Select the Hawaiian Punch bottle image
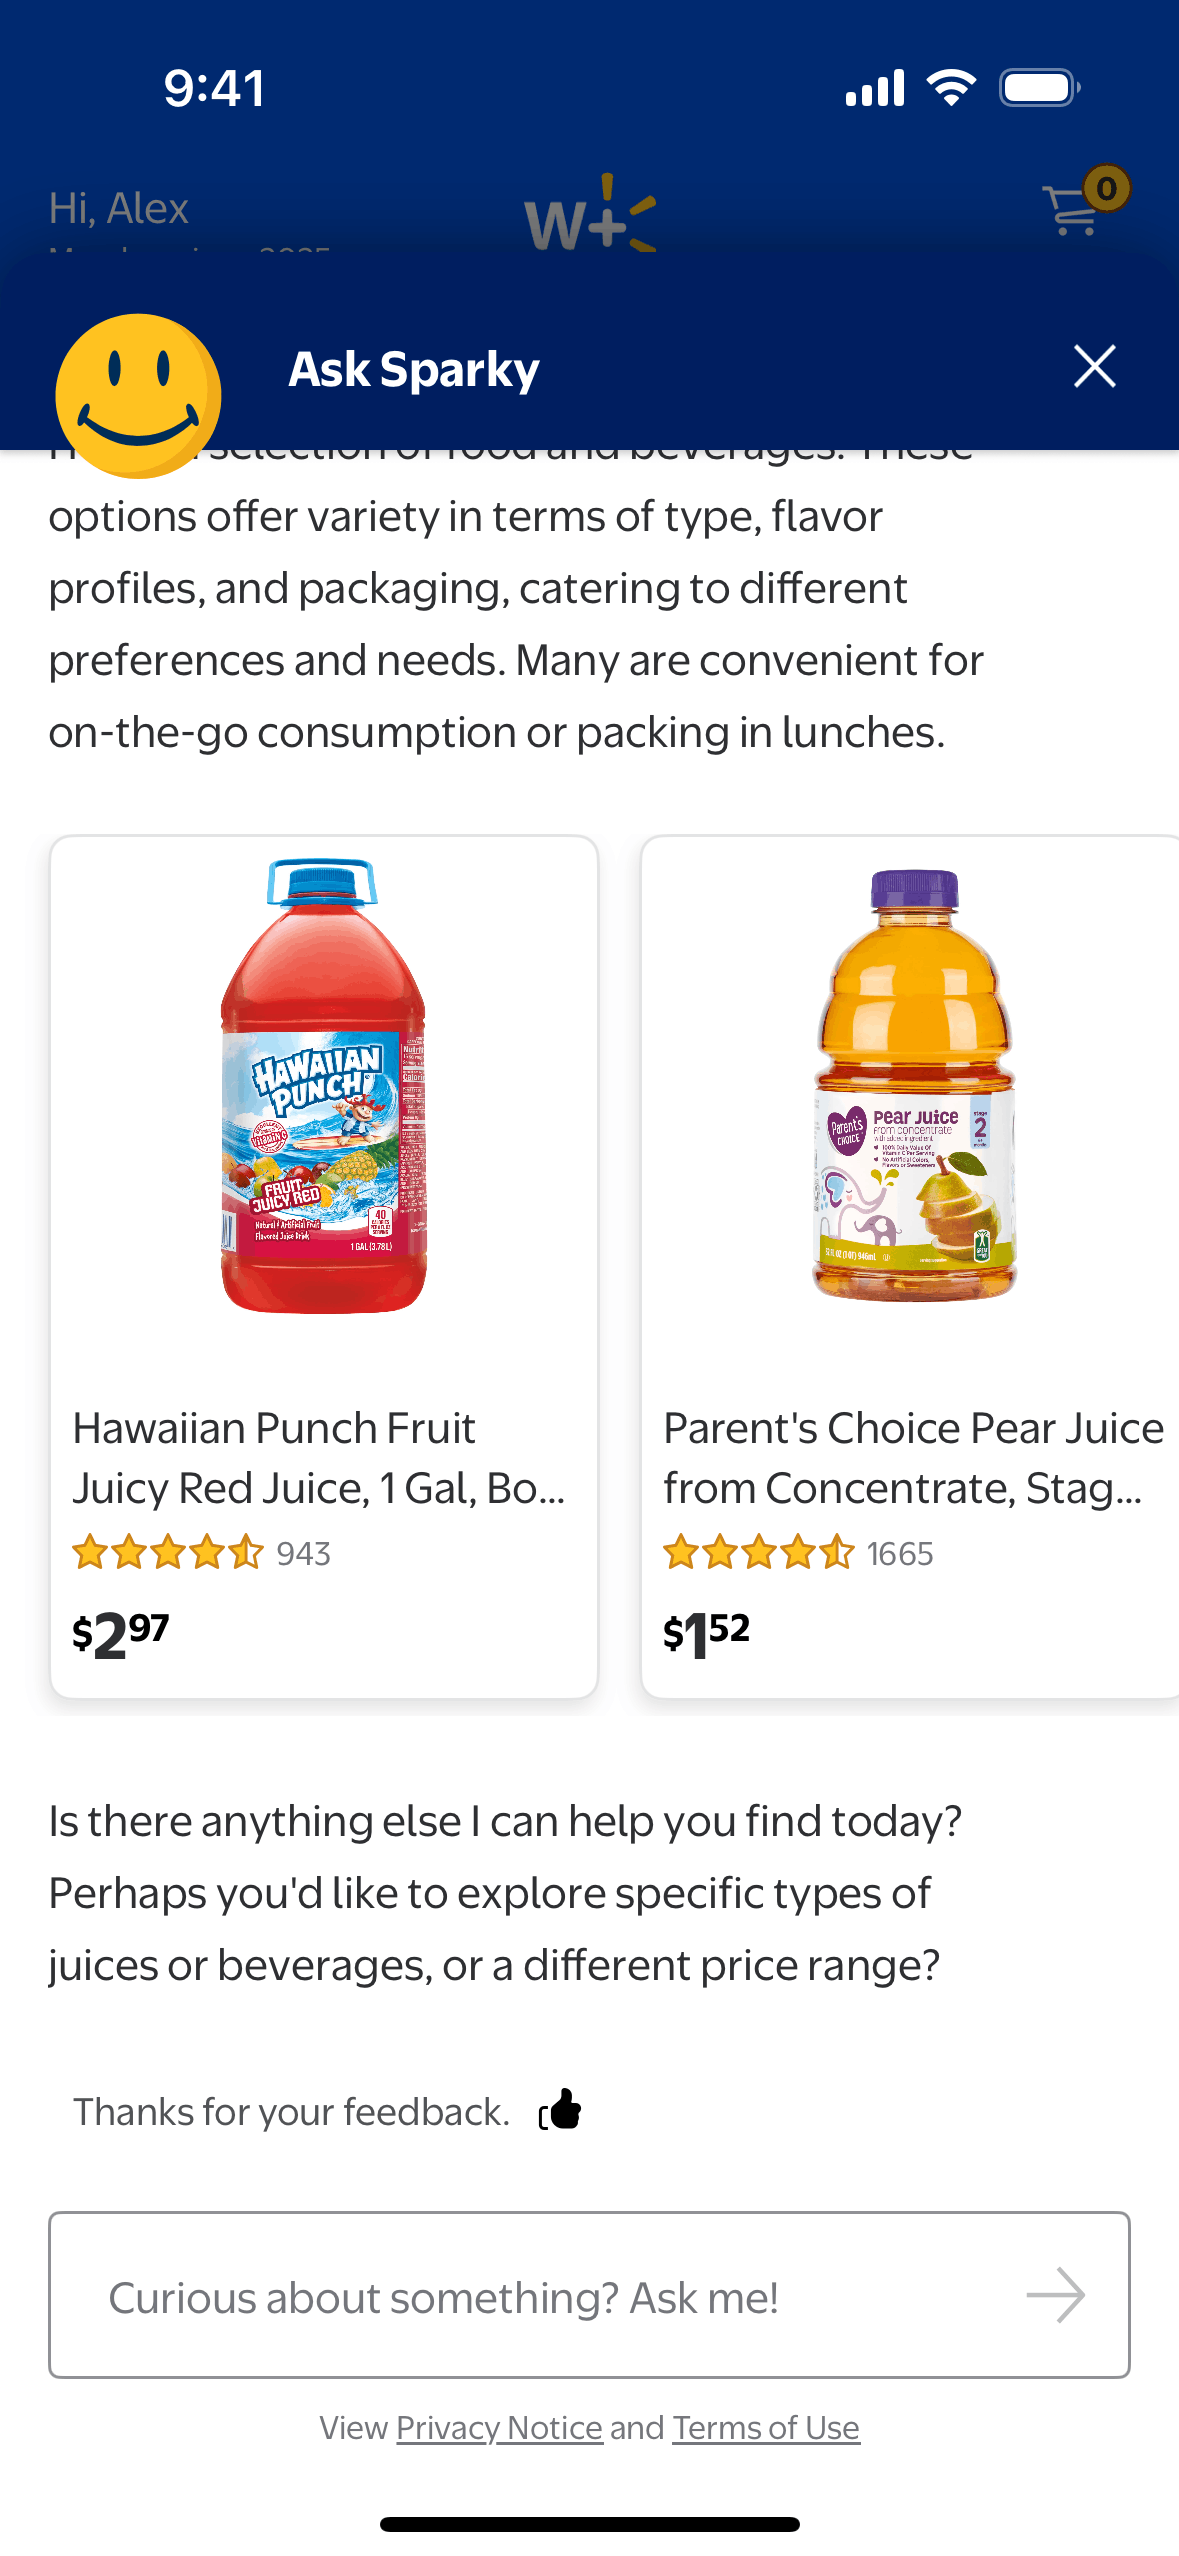The width and height of the screenshot is (1179, 2556). pos(323,1087)
